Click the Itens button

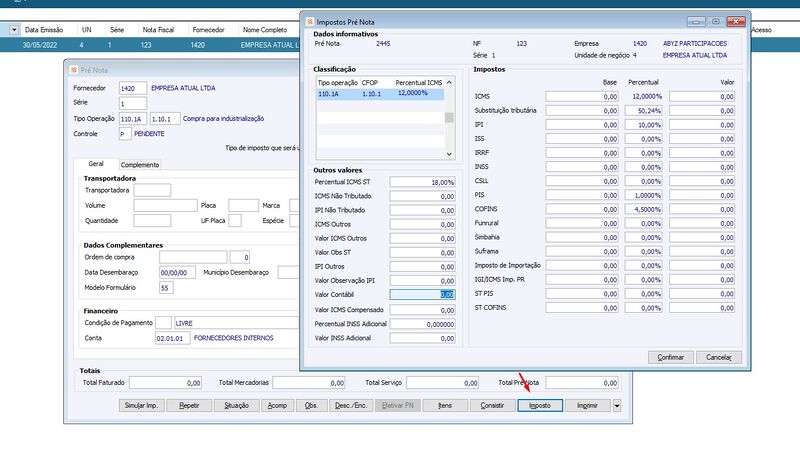444,406
